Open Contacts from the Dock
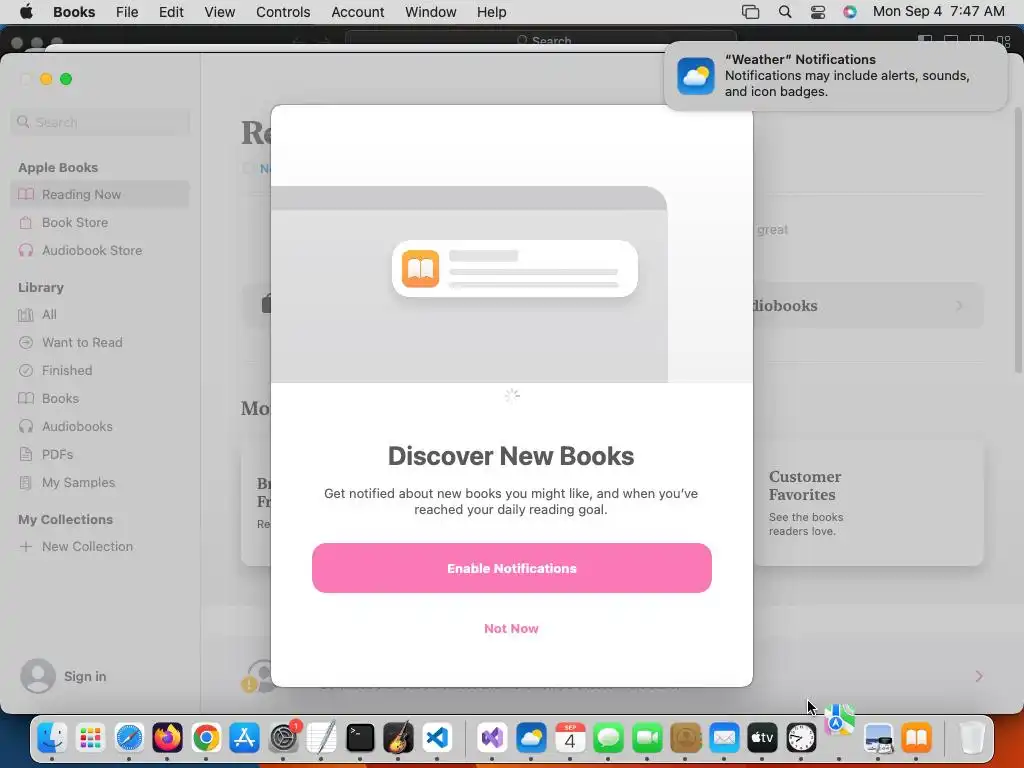This screenshot has height=768, width=1024. click(x=685, y=738)
